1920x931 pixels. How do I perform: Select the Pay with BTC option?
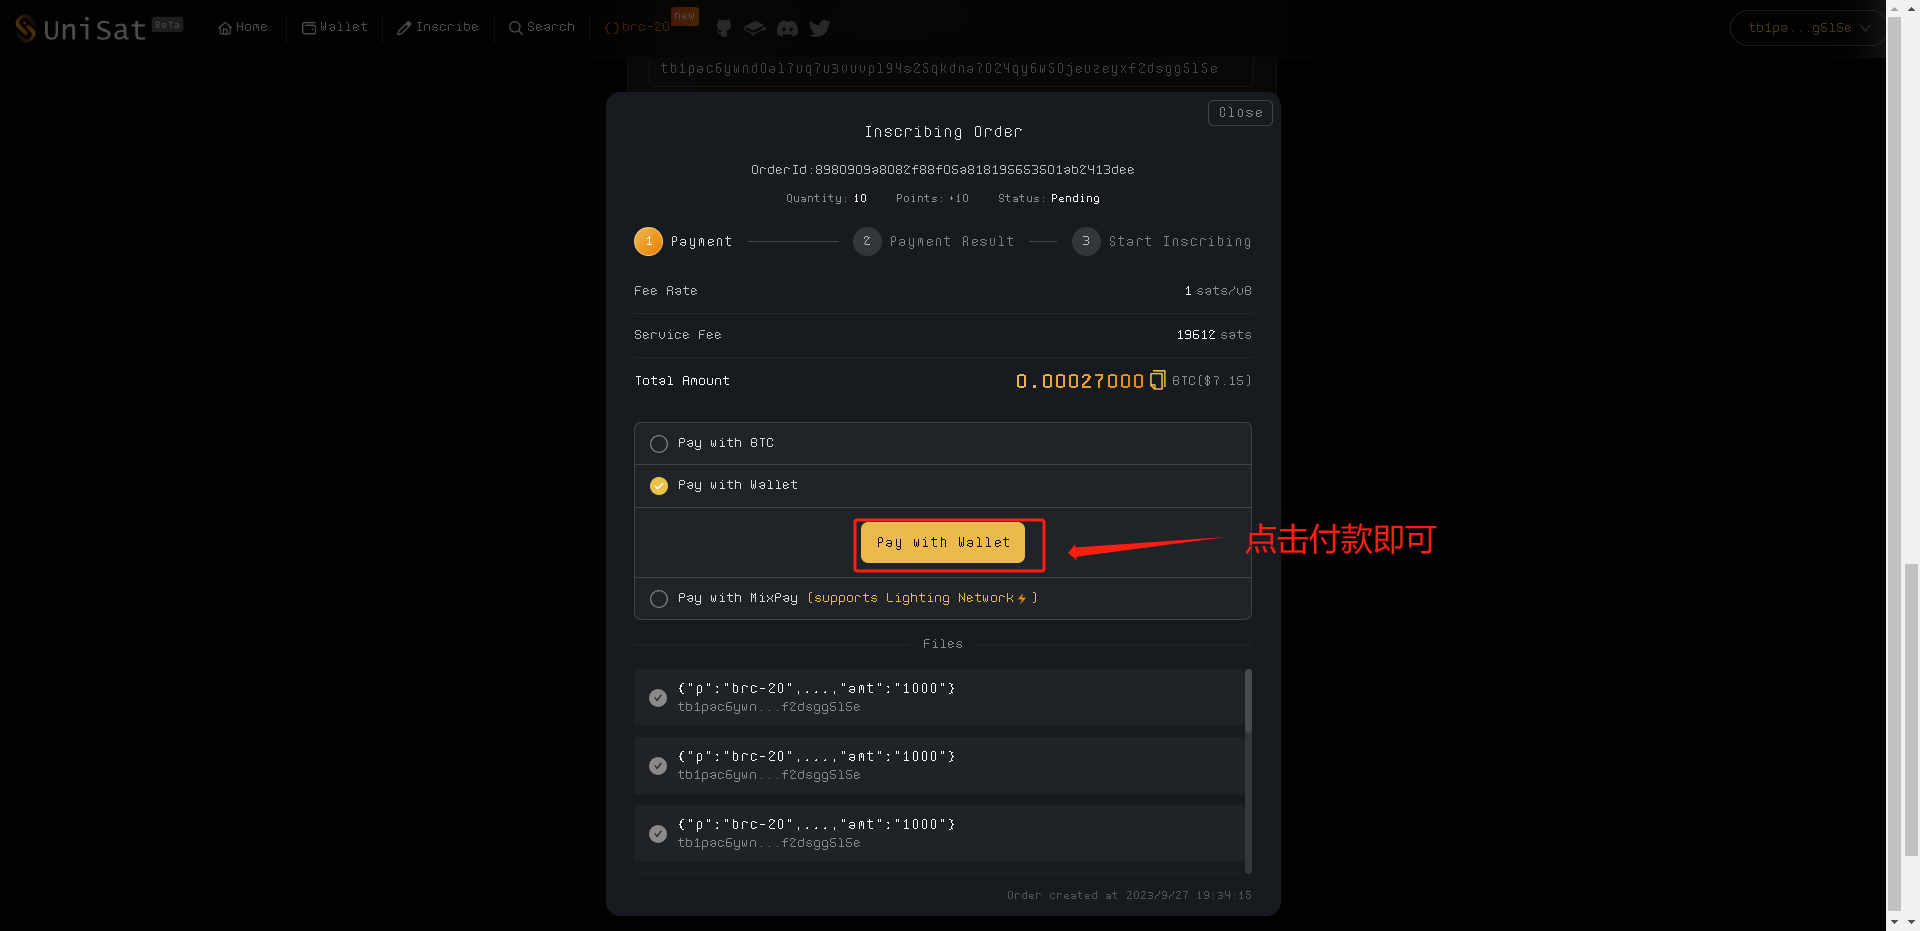coord(659,444)
